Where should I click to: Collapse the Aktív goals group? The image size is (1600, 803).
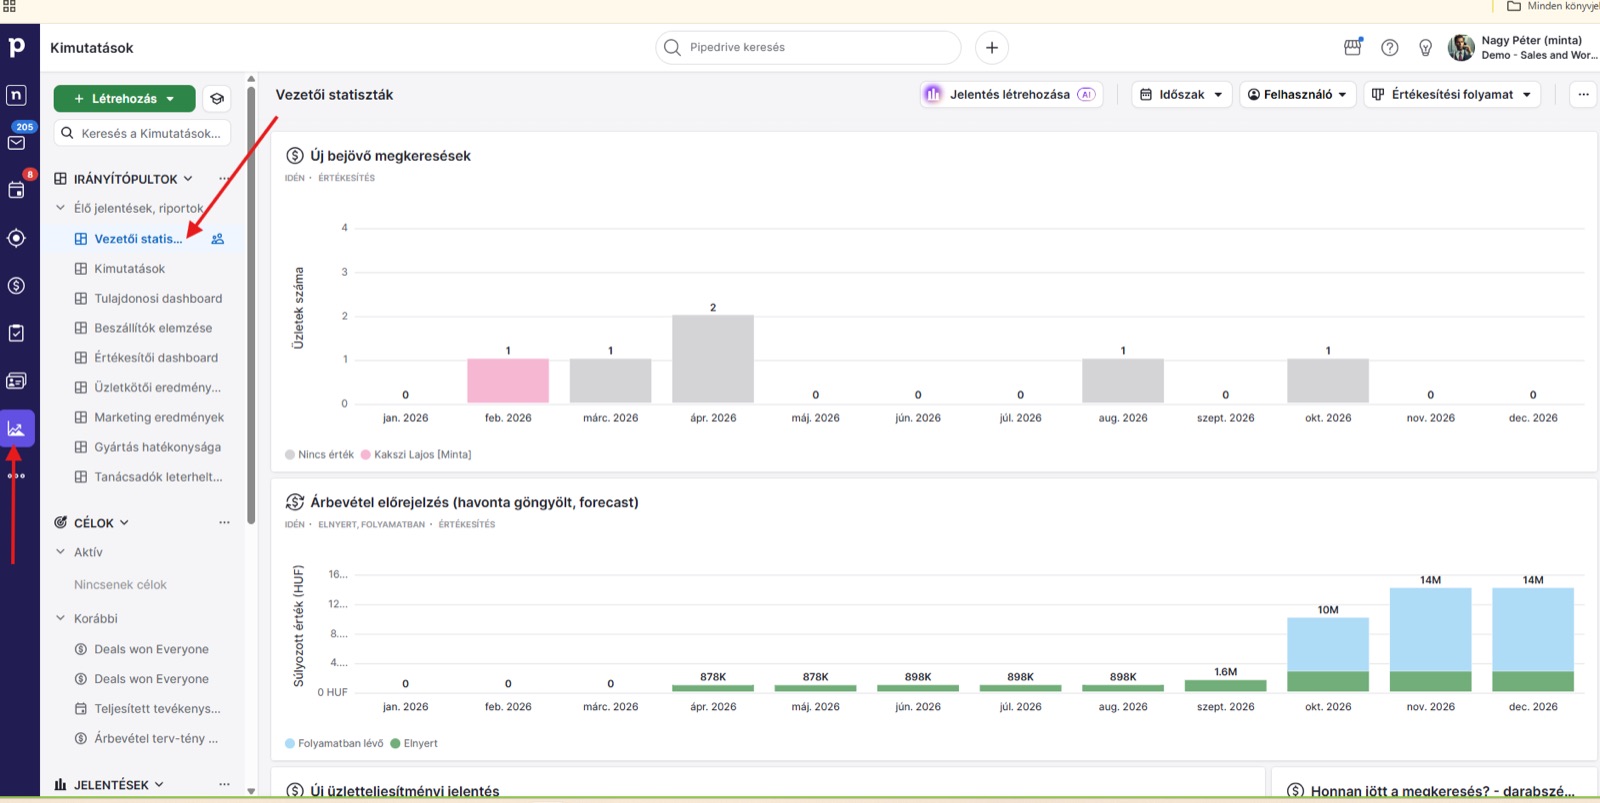(61, 552)
